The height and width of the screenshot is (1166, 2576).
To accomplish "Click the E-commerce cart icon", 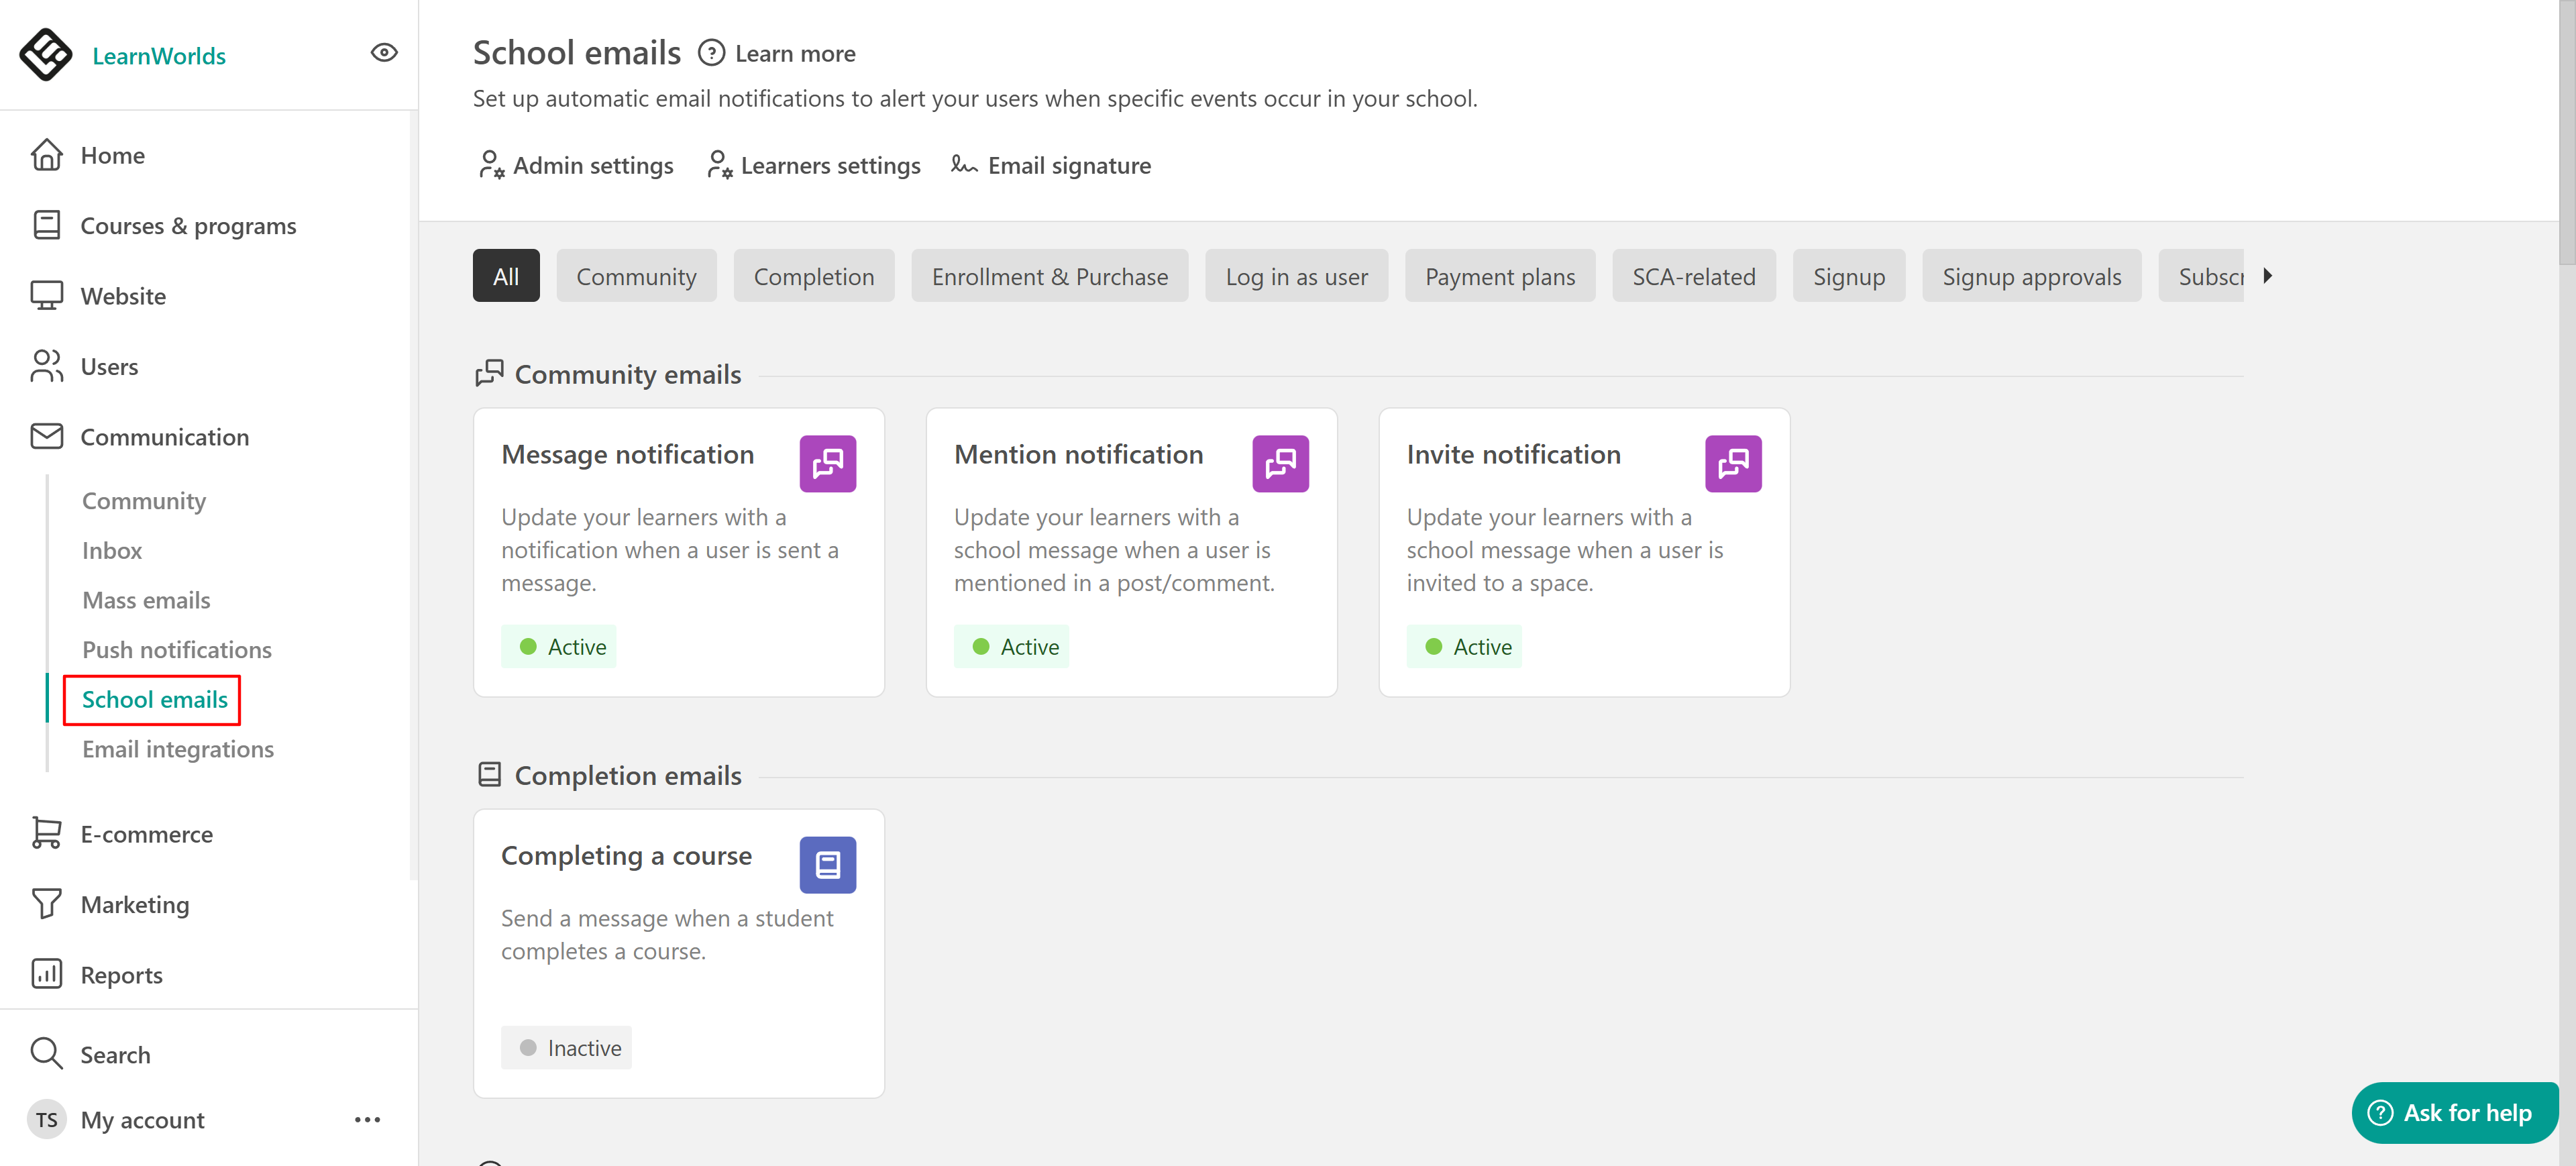I will (46, 834).
